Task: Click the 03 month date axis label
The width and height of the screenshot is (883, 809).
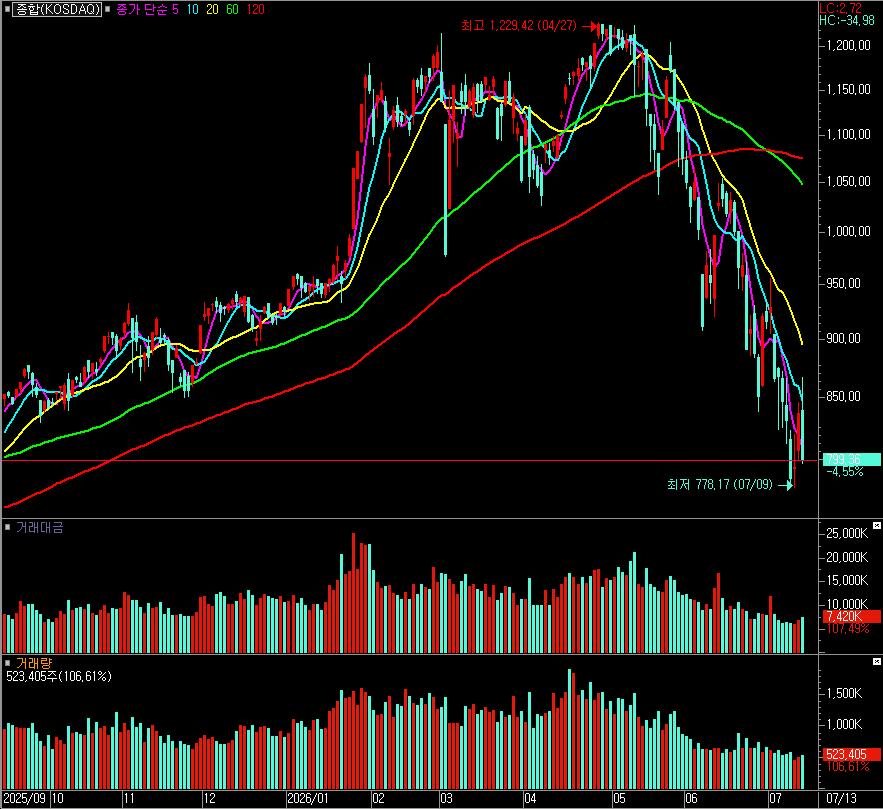Action: point(447,799)
